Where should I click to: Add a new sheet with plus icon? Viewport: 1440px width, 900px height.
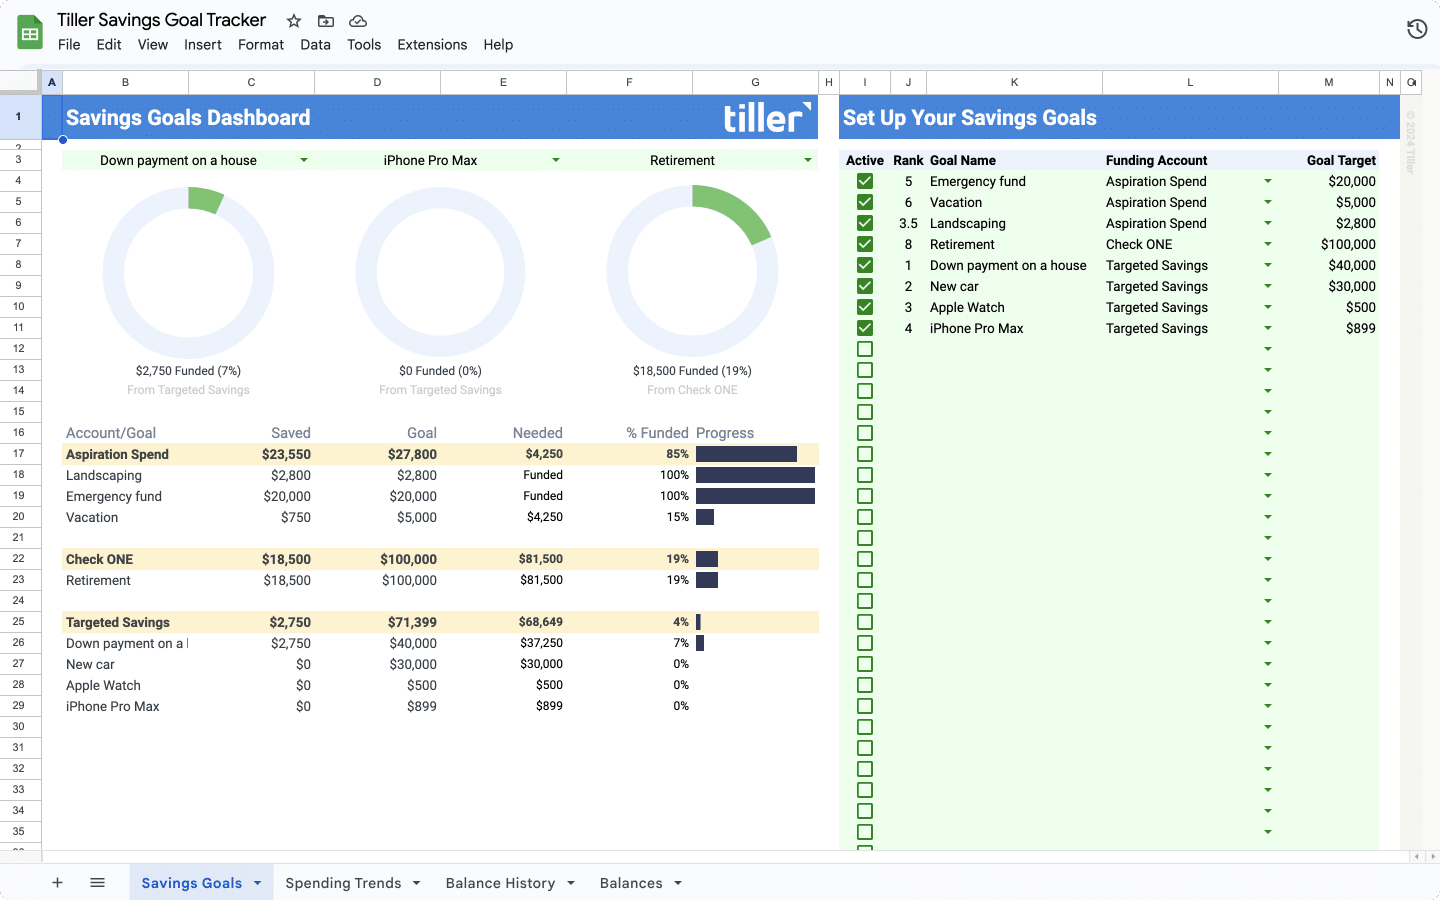tap(57, 882)
